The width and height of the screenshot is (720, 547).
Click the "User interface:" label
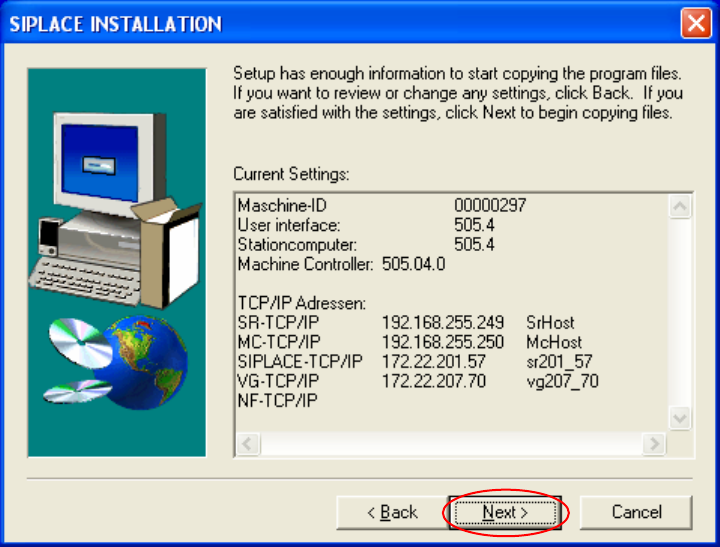[289, 225]
